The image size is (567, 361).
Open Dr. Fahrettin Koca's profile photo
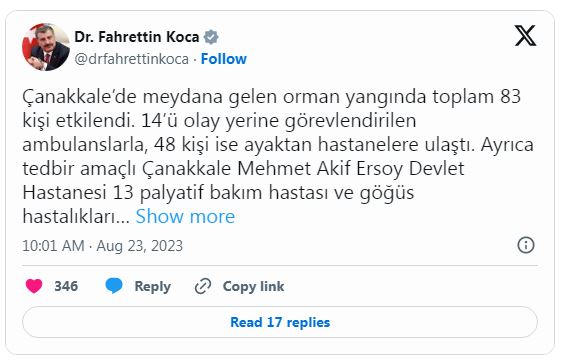tap(46, 47)
